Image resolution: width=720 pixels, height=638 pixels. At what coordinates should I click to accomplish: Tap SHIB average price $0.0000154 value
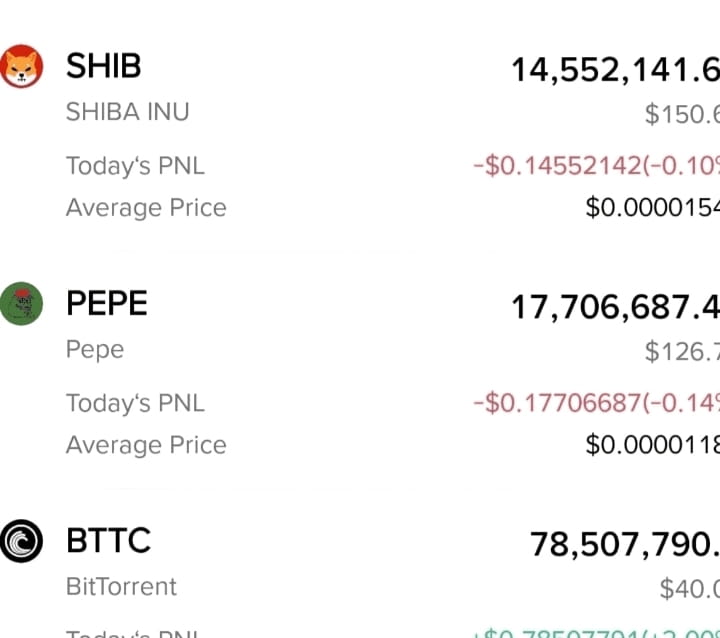tap(652, 208)
